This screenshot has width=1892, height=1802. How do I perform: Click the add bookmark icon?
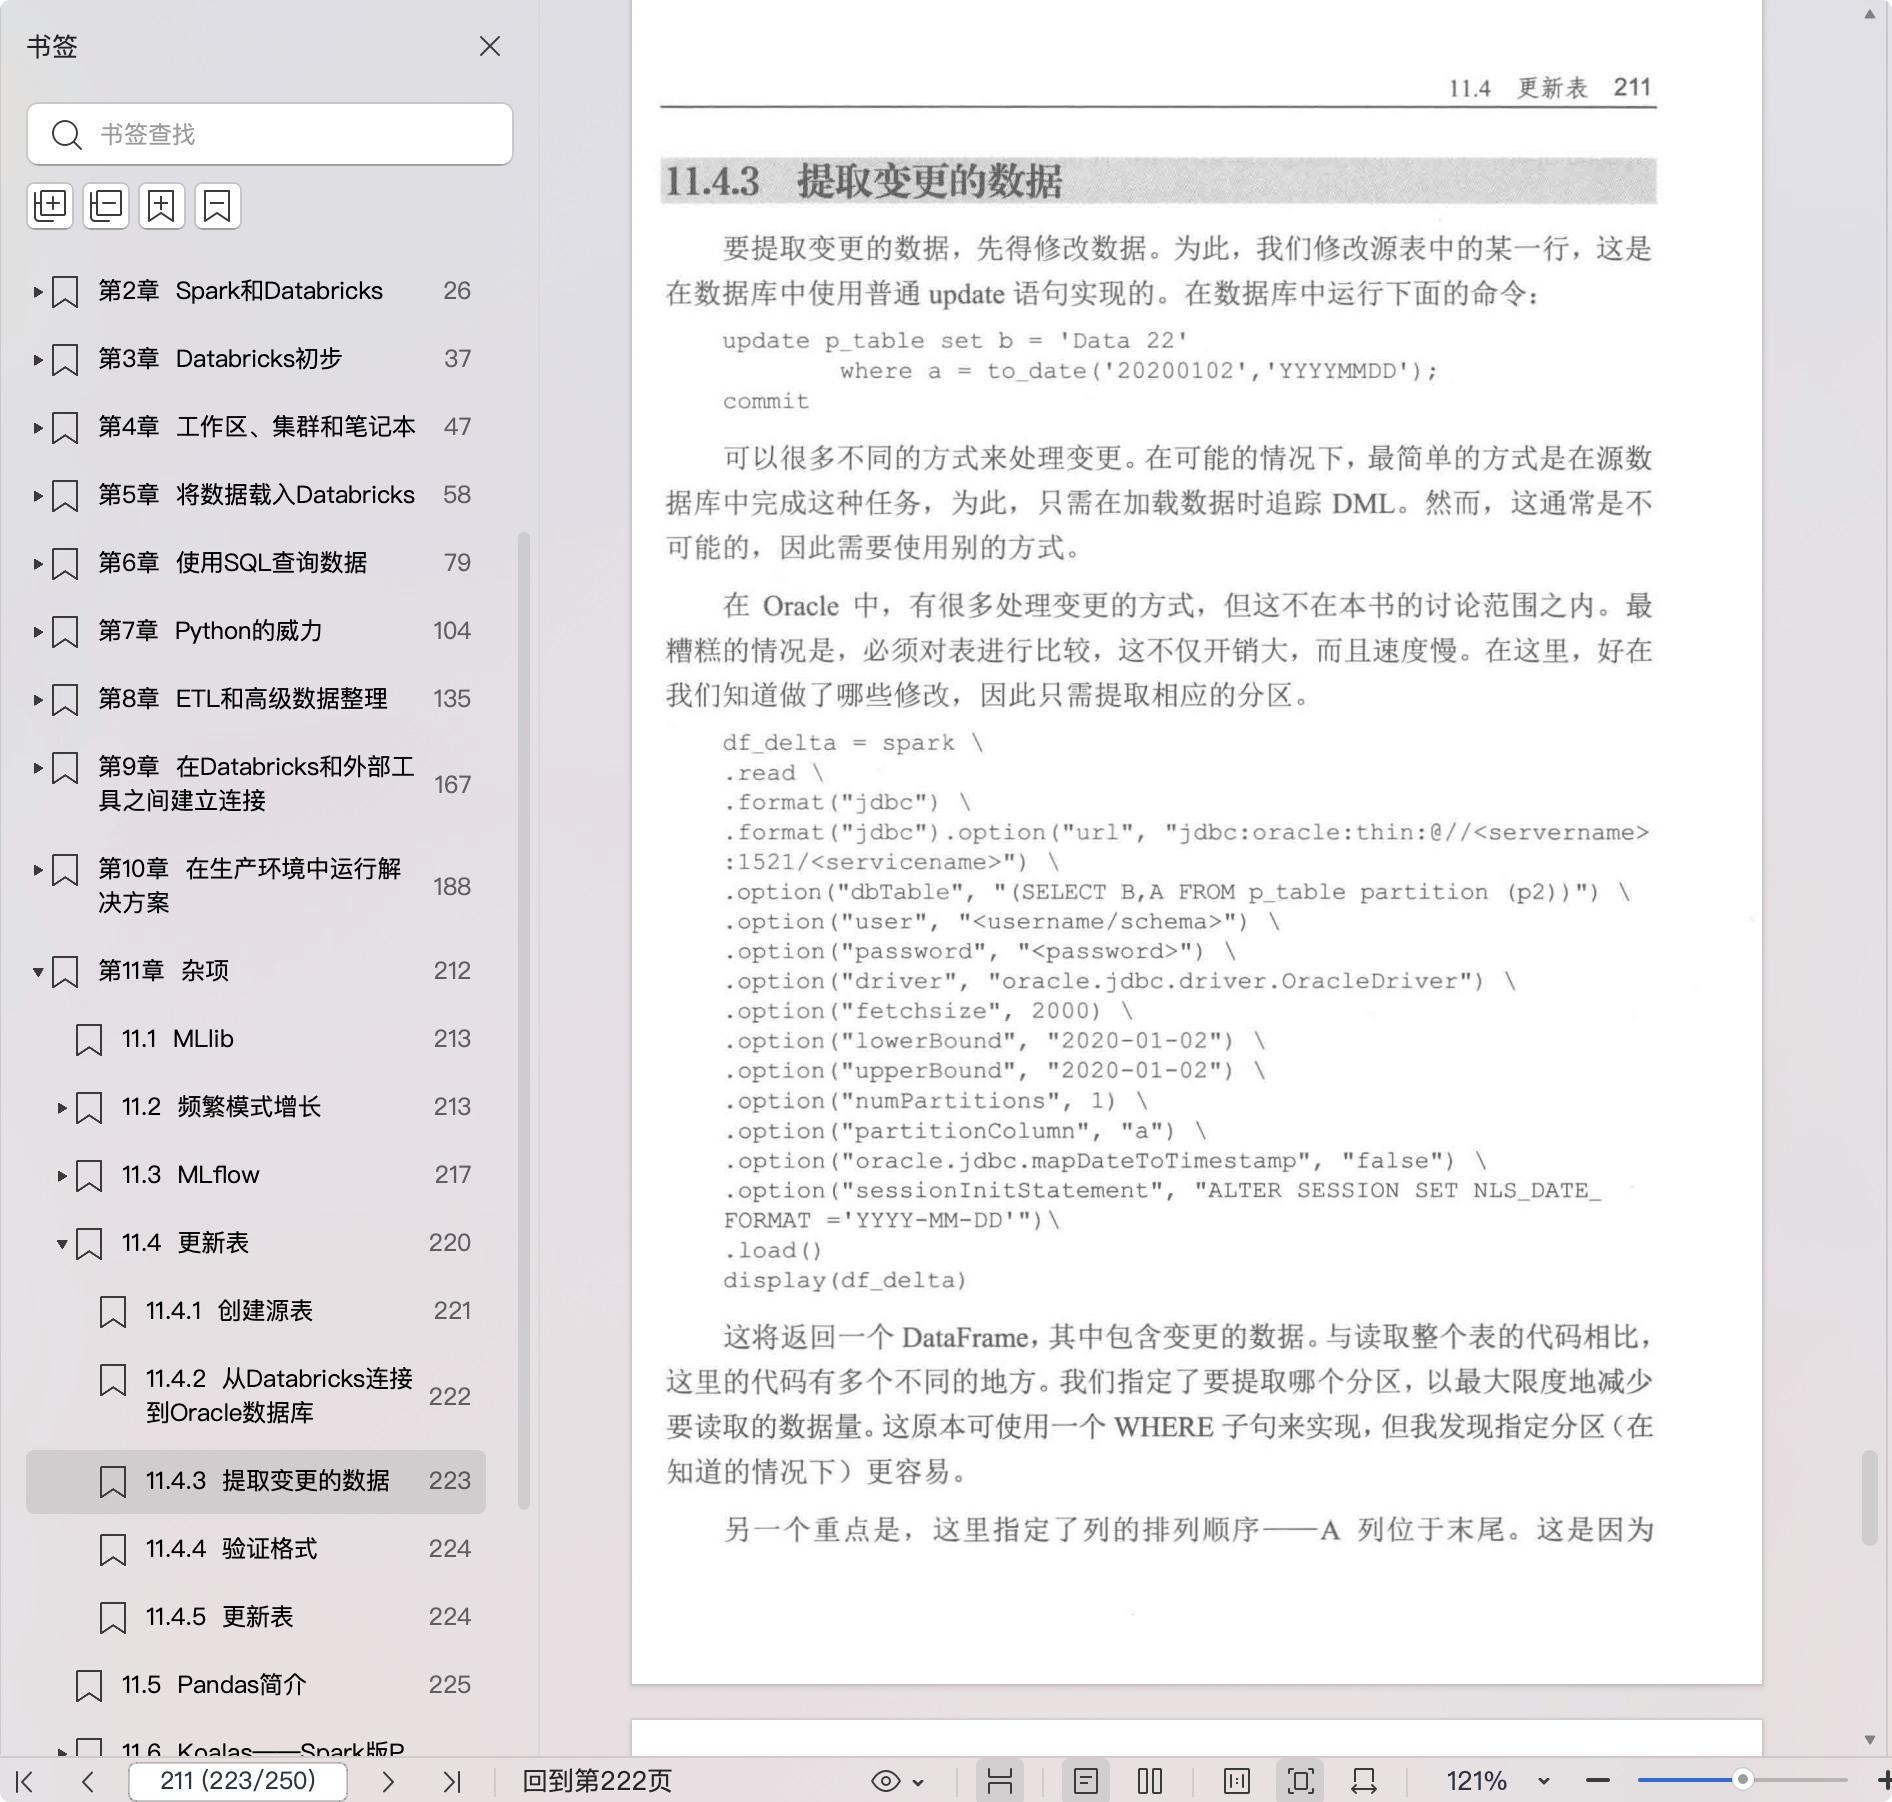(161, 206)
